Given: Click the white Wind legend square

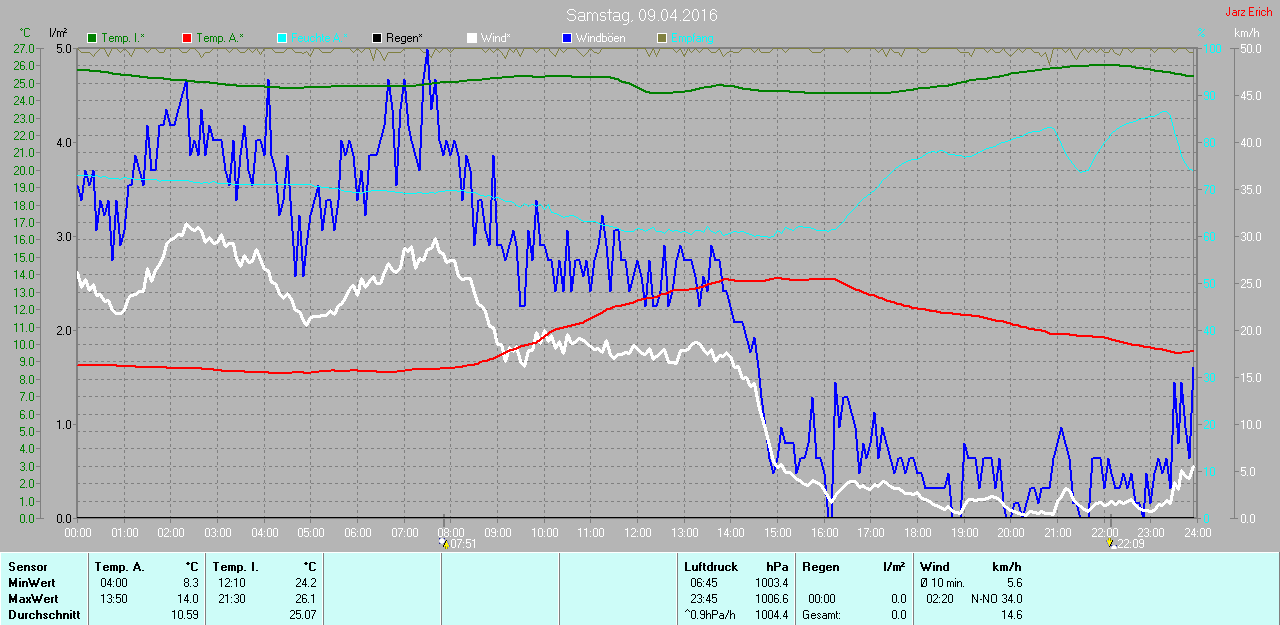Looking at the screenshot, I should coord(472,38).
